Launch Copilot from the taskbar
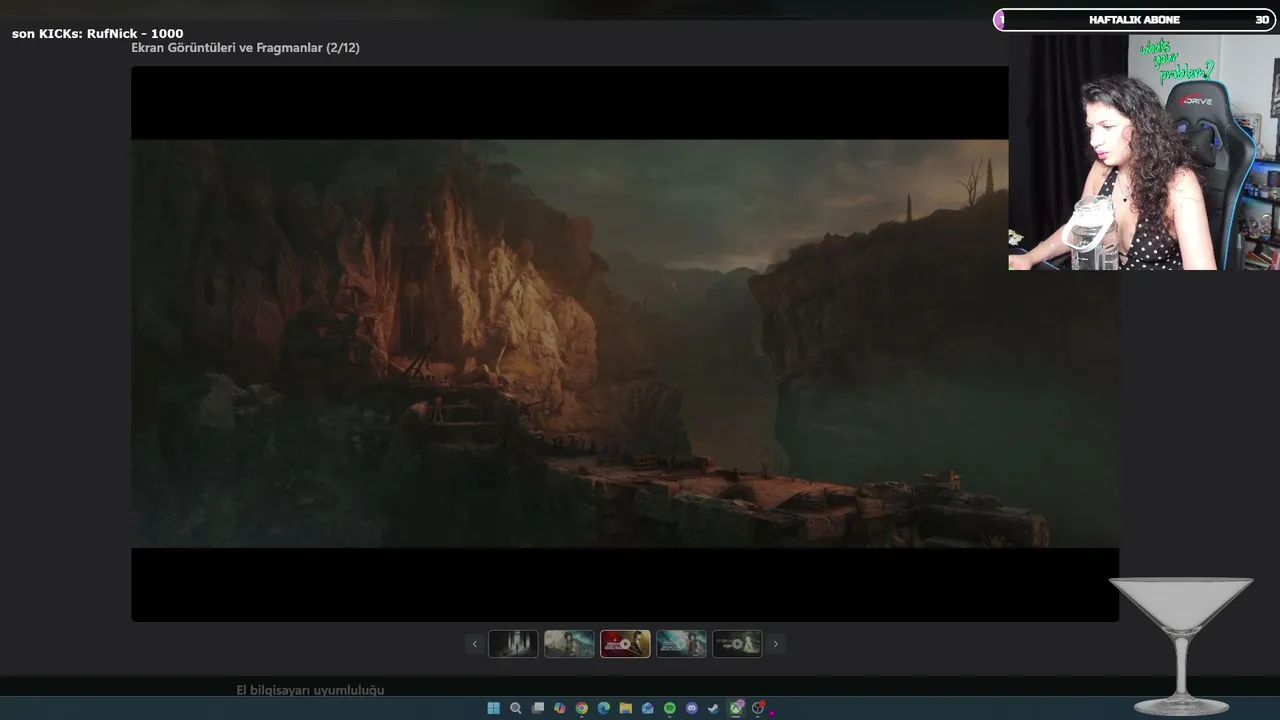 tap(559, 708)
